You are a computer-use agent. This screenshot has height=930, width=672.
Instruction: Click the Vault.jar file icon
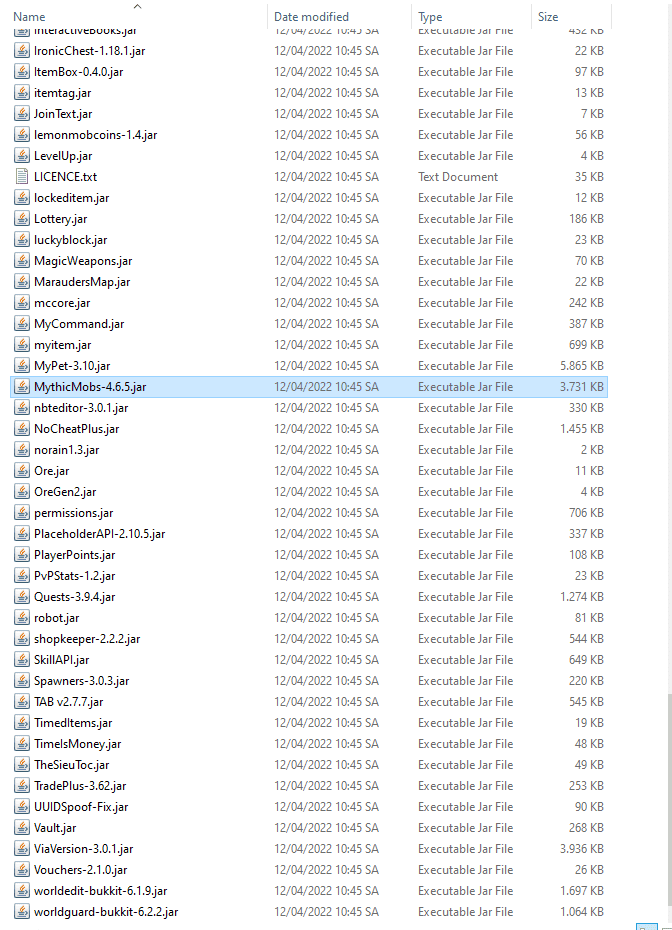[x=22, y=828]
